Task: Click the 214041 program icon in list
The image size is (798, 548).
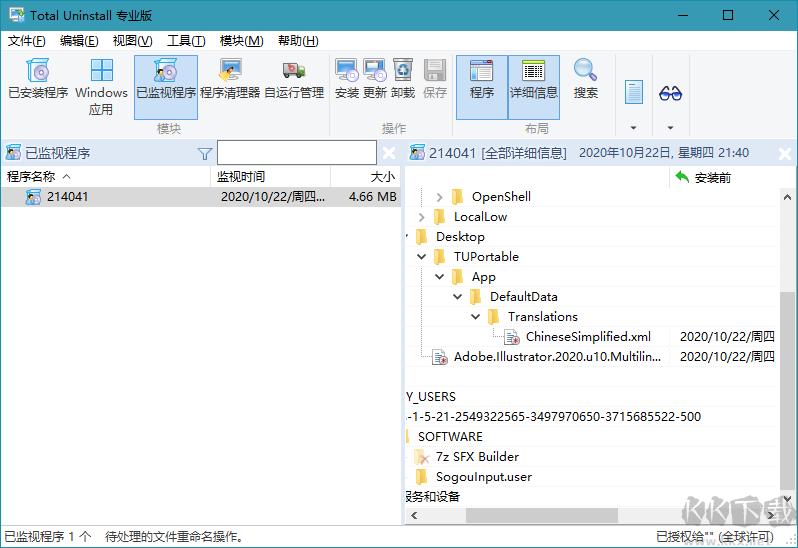Action: (x=33, y=197)
